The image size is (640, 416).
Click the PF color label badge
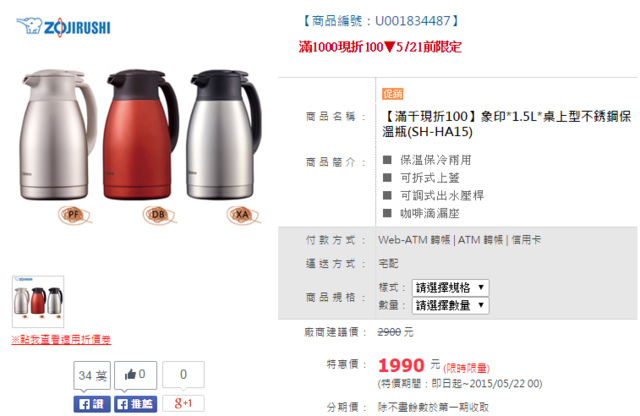pos(73,215)
